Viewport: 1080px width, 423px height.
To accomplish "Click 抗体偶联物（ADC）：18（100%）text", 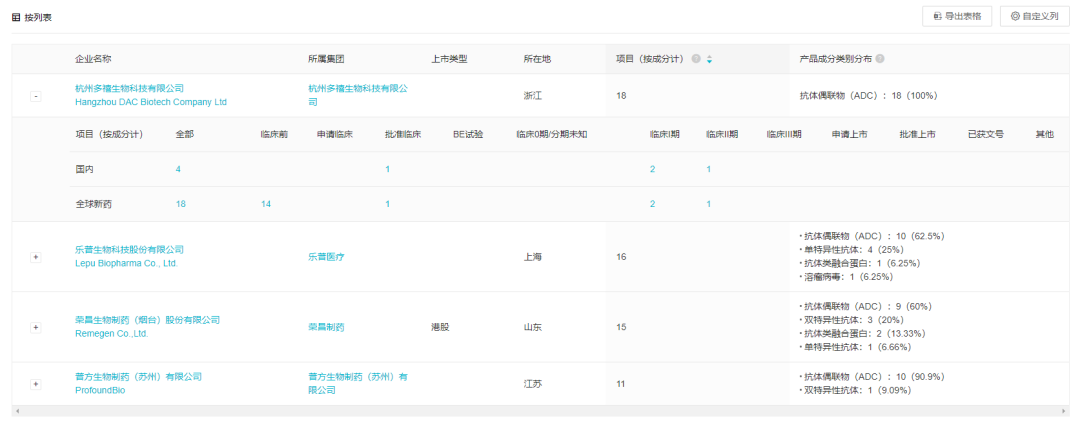I will tap(868, 96).
